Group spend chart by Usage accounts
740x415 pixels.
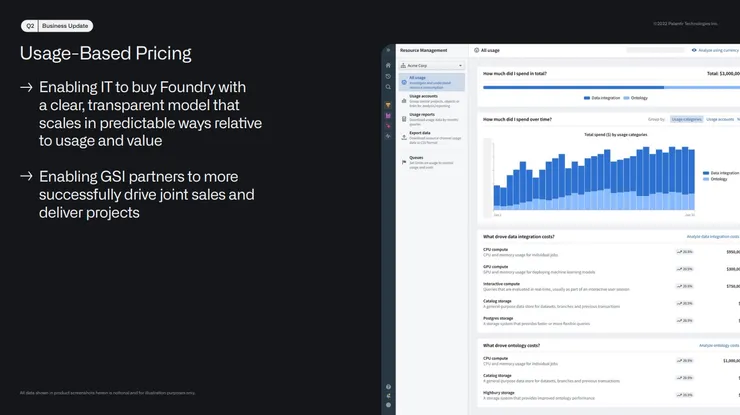click(x=720, y=119)
